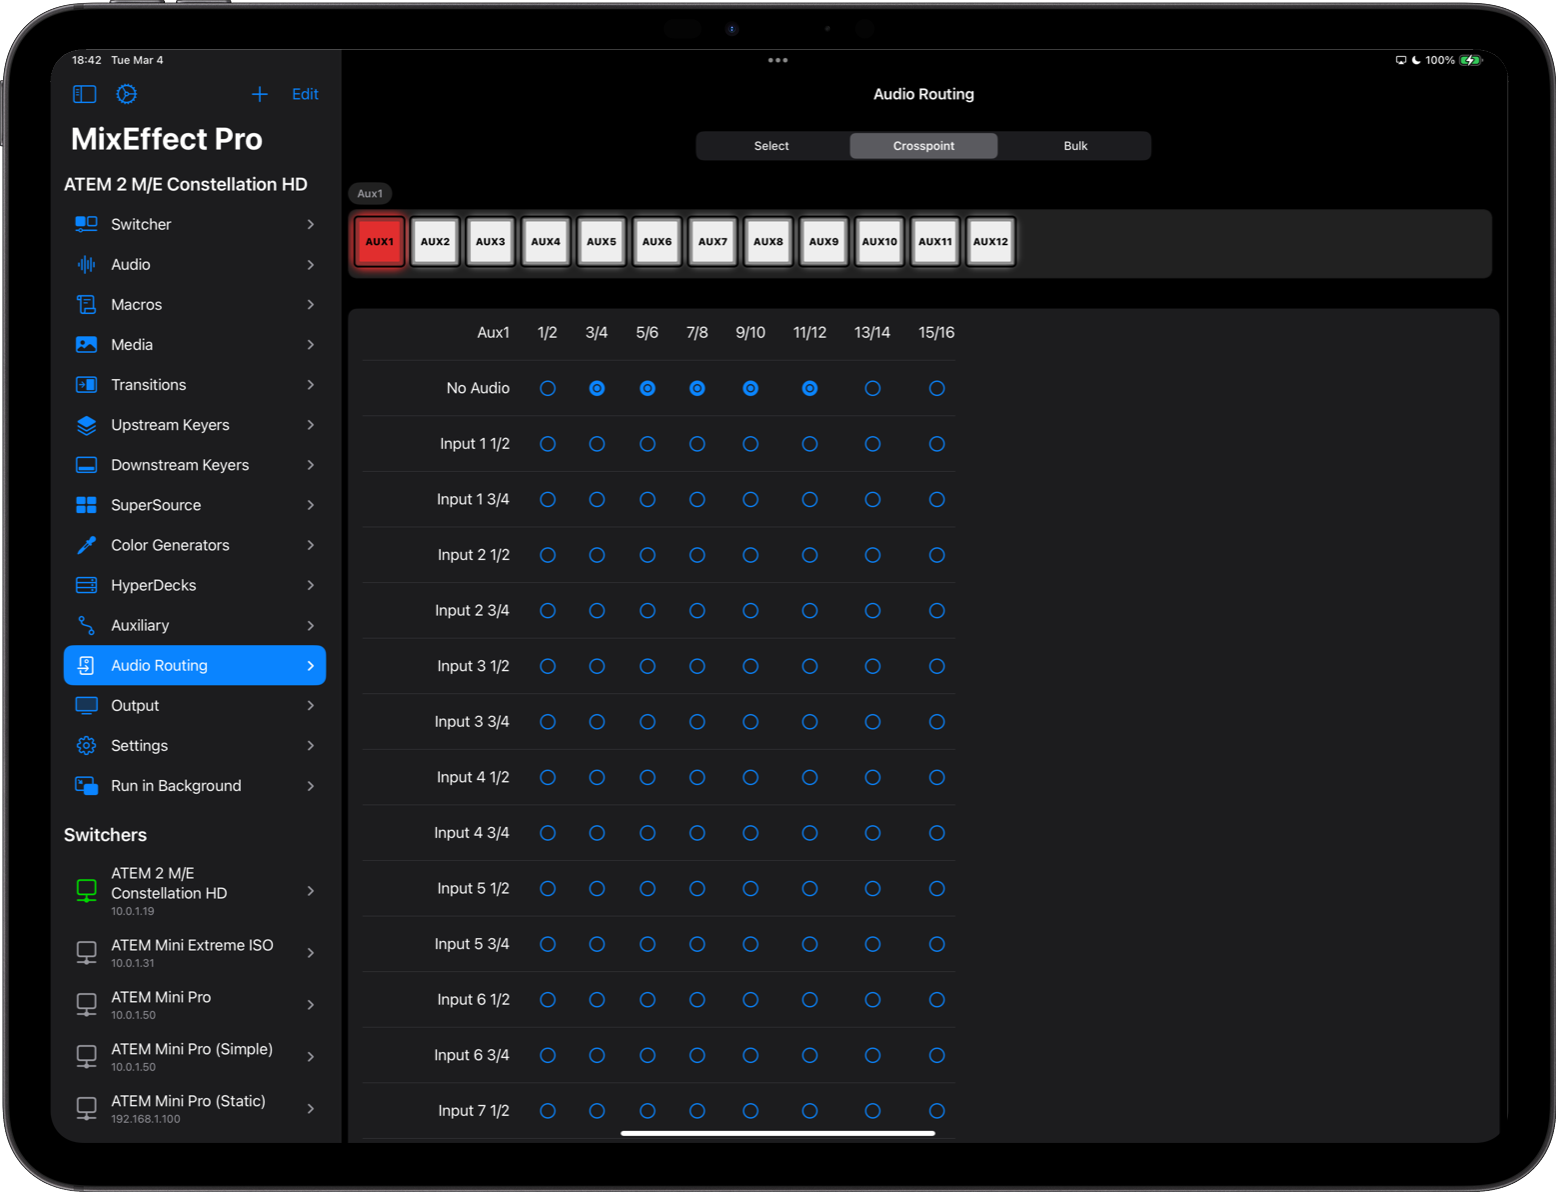Click the Transitions icon

pyautogui.click(x=87, y=384)
